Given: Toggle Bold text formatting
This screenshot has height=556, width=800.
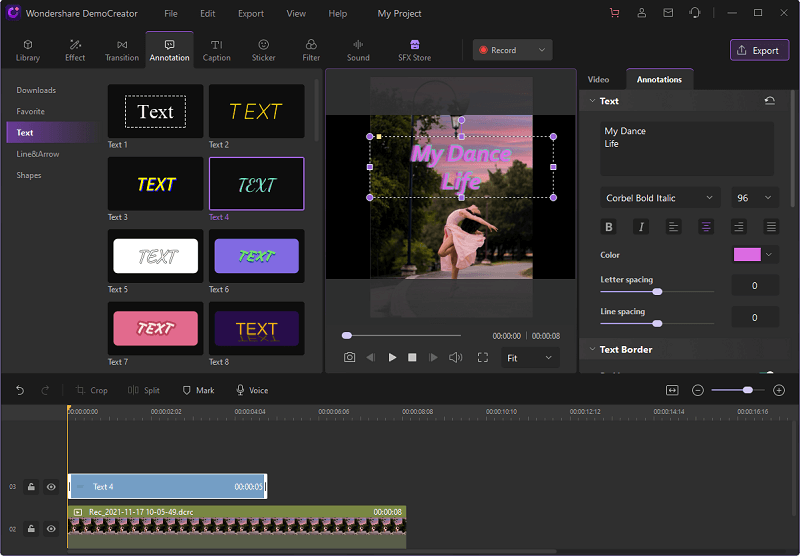Looking at the screenshot, I should 609,227.
